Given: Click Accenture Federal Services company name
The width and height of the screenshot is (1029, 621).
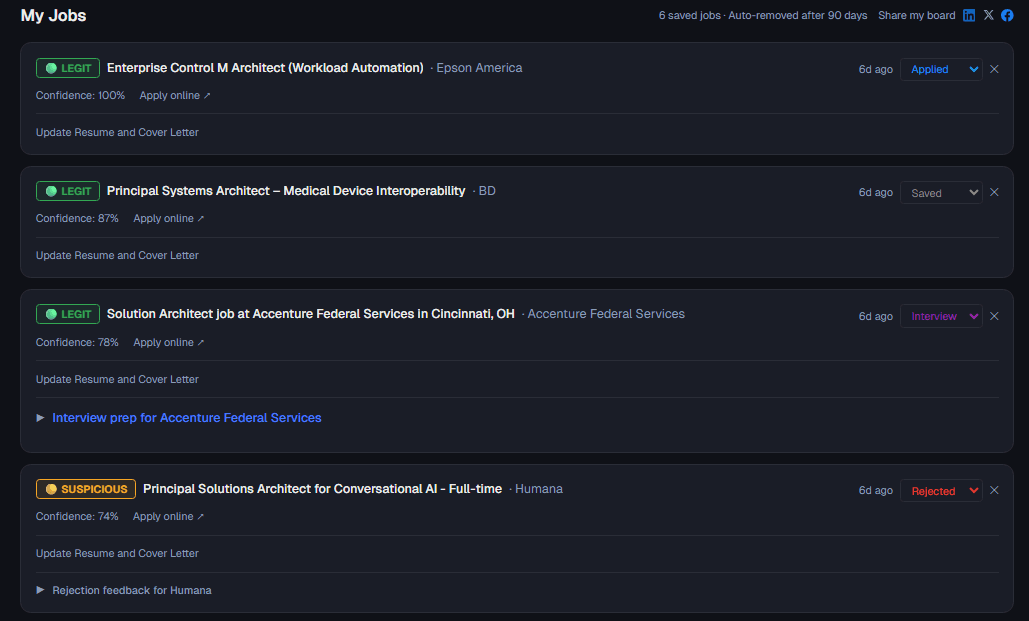Looking at the screenshot, I should coord(606,314).
